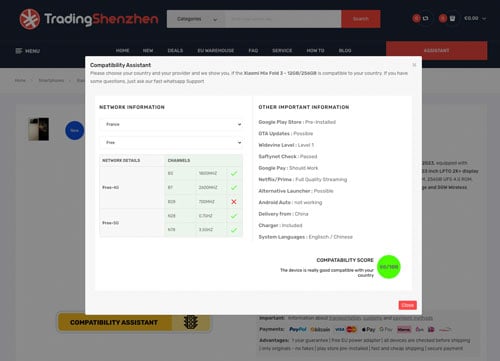
Task: Go to the FAQ menu item
Action: pos(253,51)
